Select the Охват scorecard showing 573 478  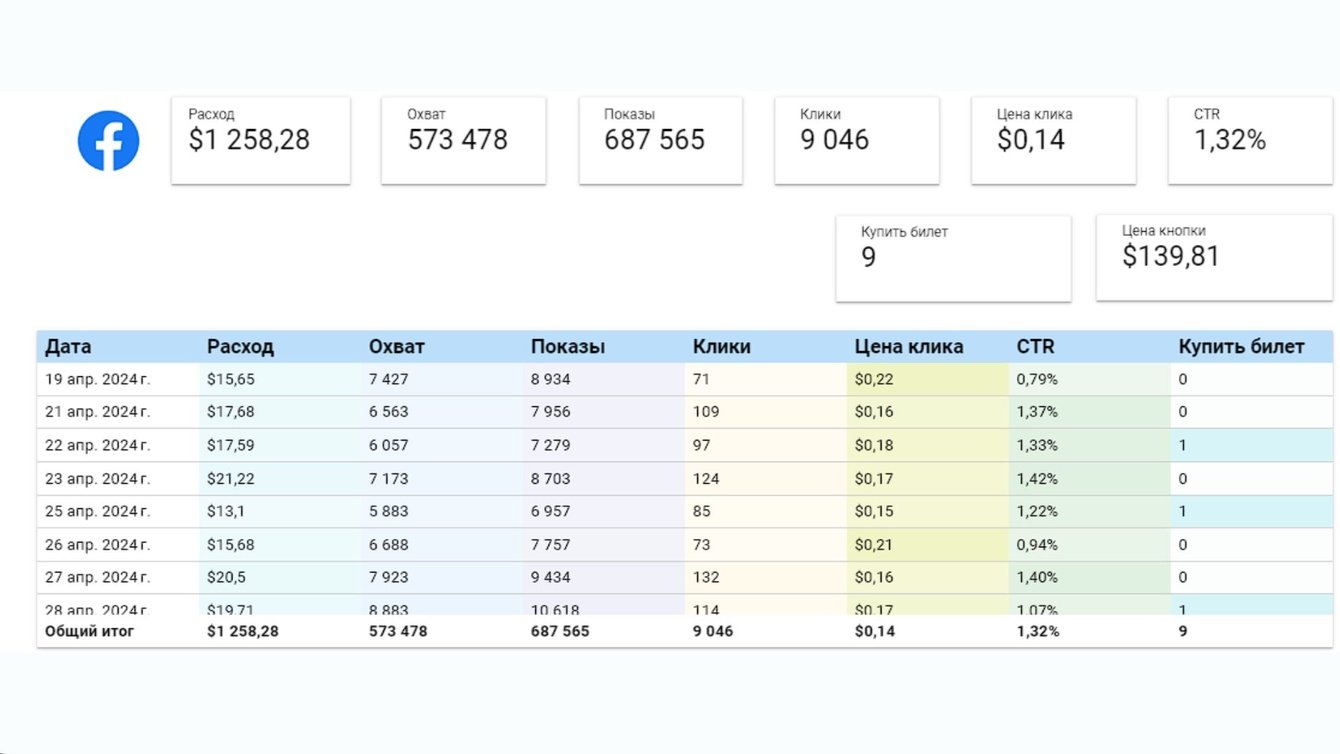click(463, 140)
